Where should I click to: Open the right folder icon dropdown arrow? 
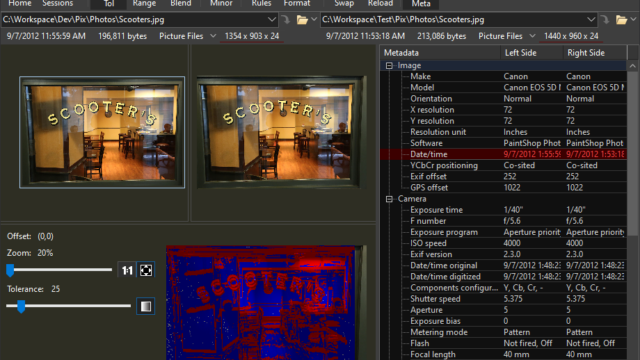(x=633, y=19)
